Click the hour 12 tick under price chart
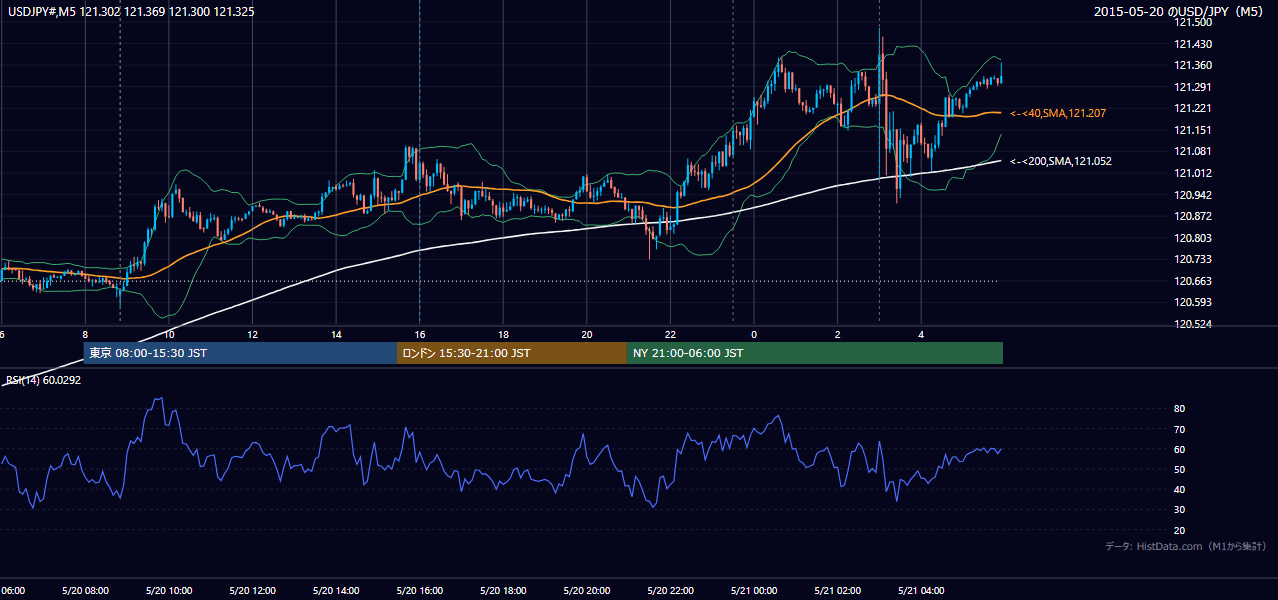This screenshot has width=1278, height=600. pyautogui.click(x=253, y=334)
